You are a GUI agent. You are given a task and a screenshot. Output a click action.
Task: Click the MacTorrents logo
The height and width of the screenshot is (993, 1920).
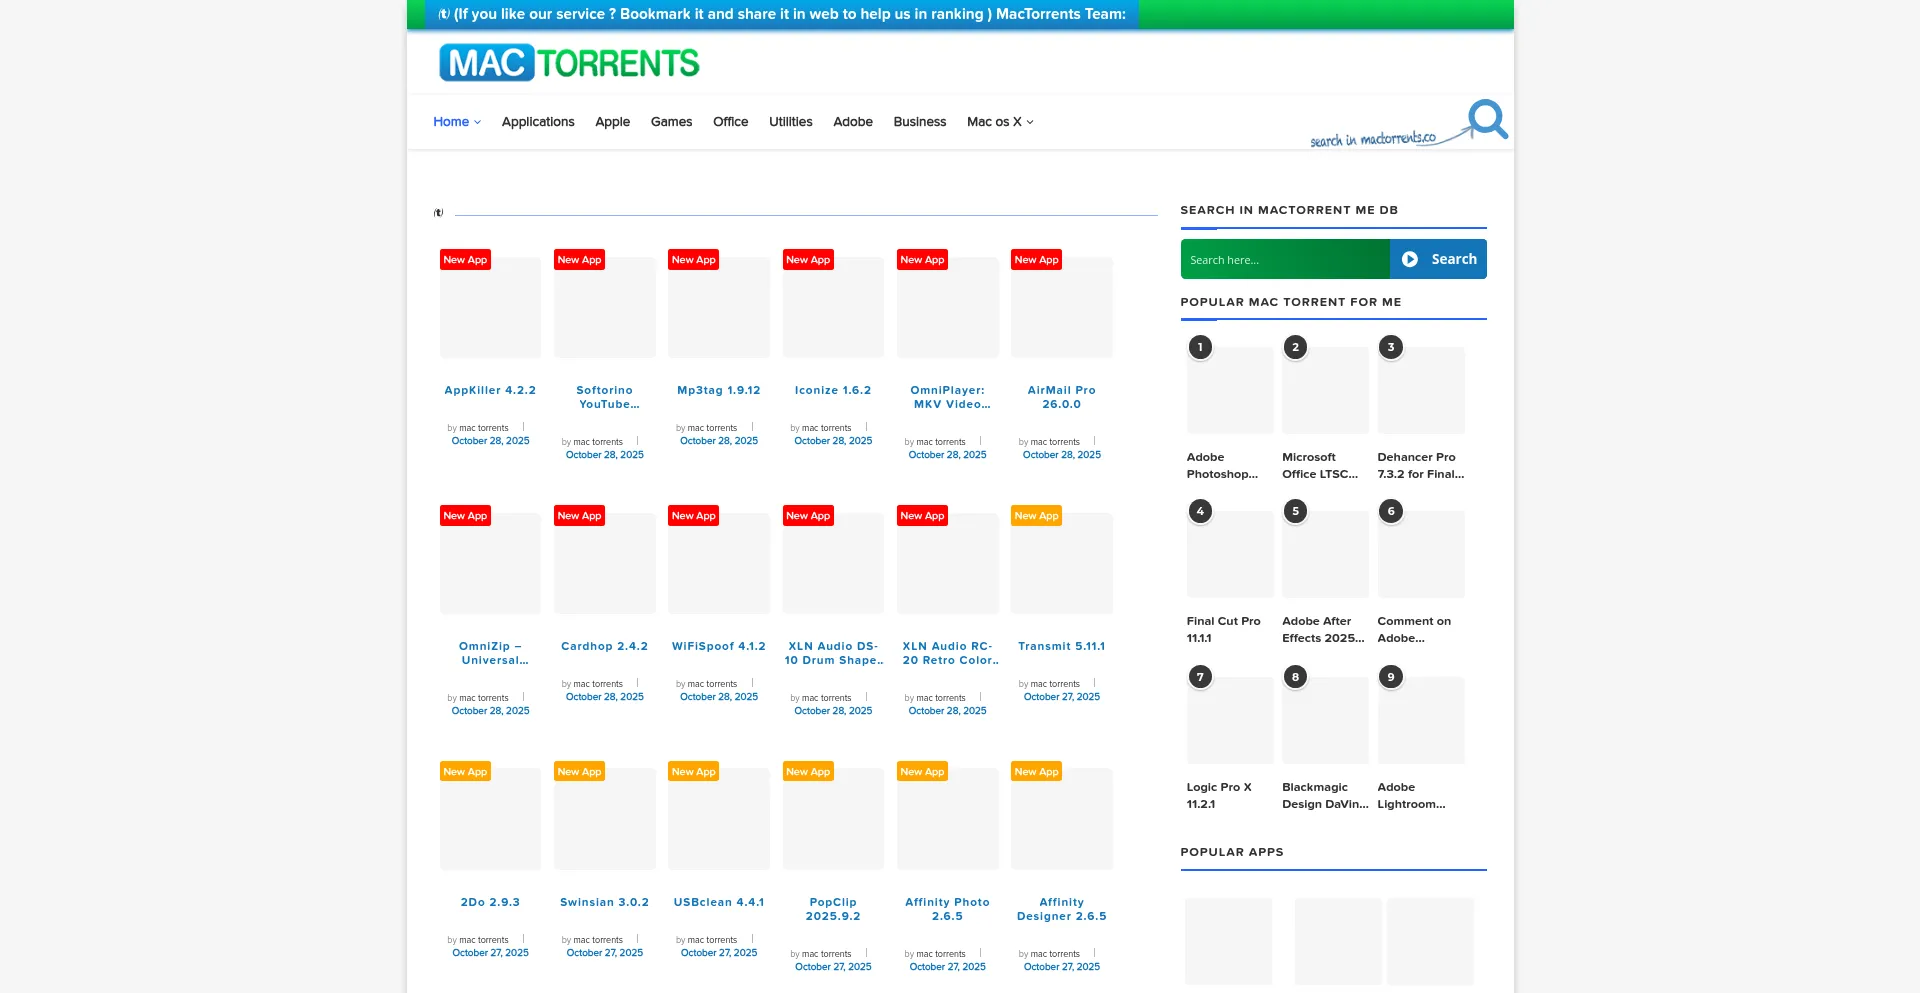click(x=569, y=63)
